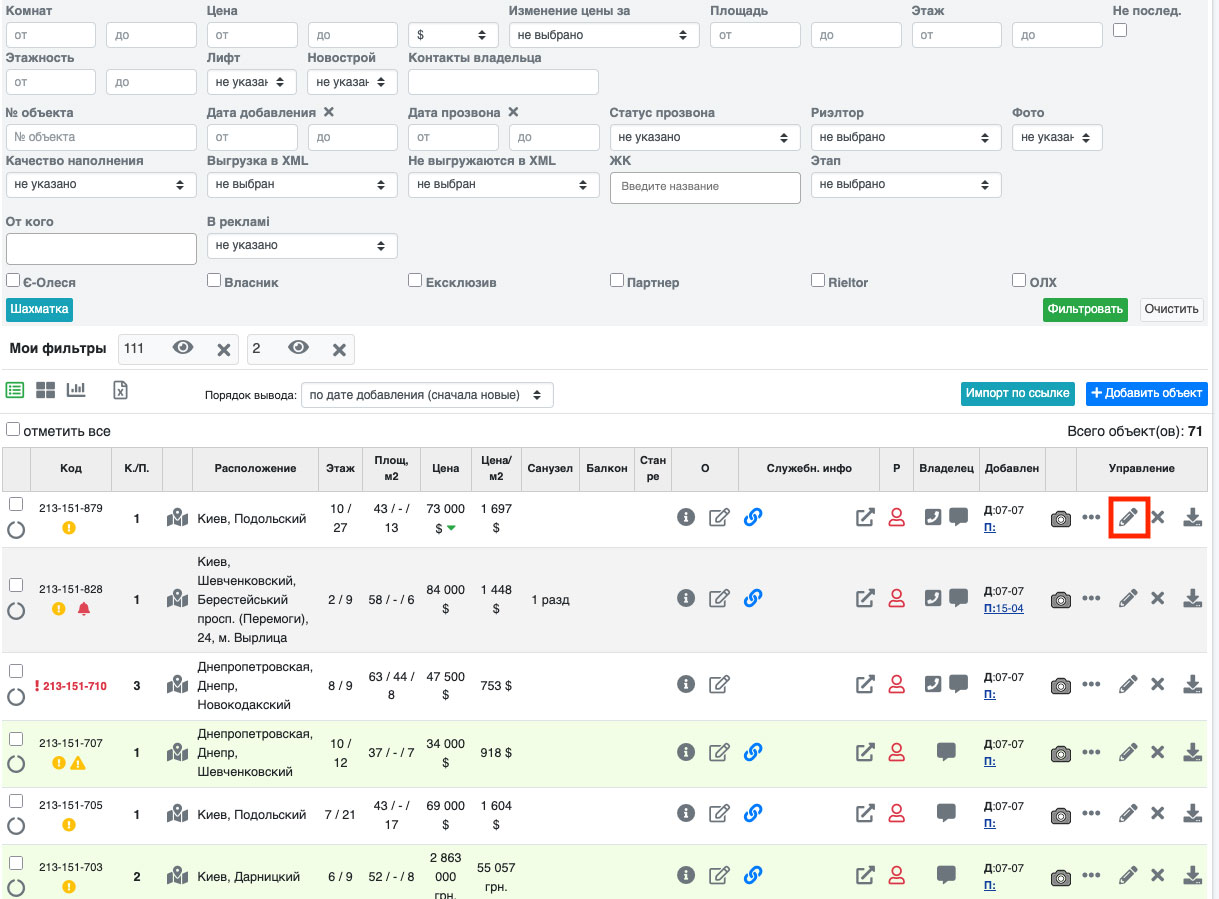1219x899 pixels.
Task: Click the green Фильтровать button
Action: 1085,309
